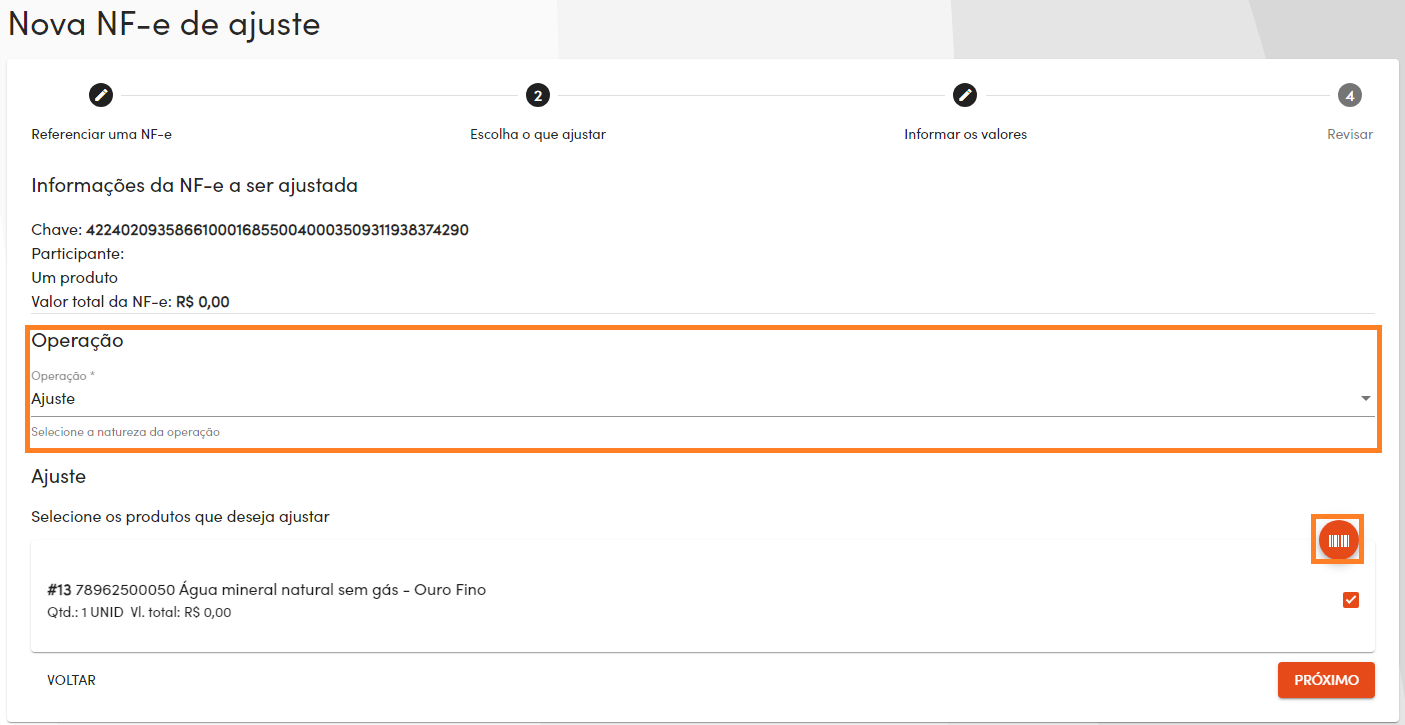Screen dimensions: 1405x725
Task: Click the VOLTAR link
Action: [x=70, y=680]
